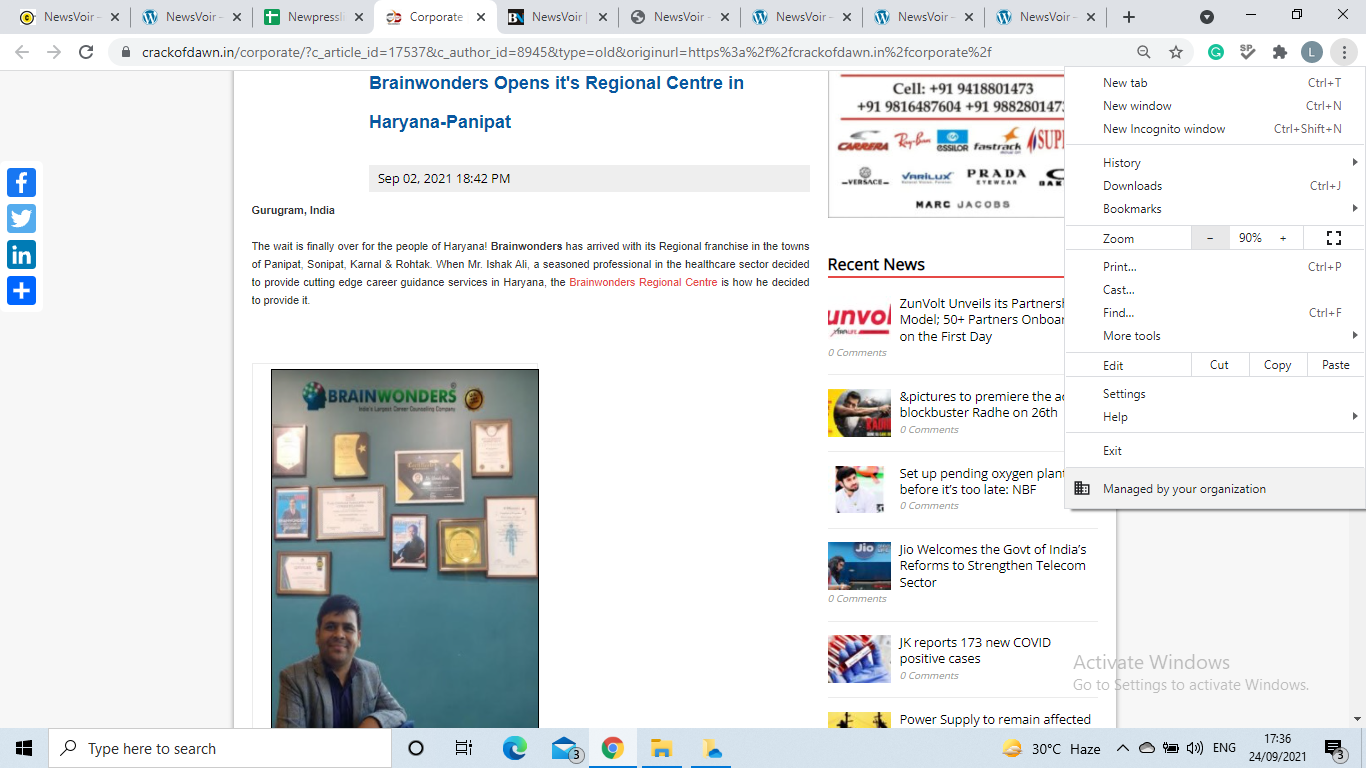This screenshot has width=1366, height=768.
Task: Select Exit in Chrome menu
Action: (x=1214, y=451)
